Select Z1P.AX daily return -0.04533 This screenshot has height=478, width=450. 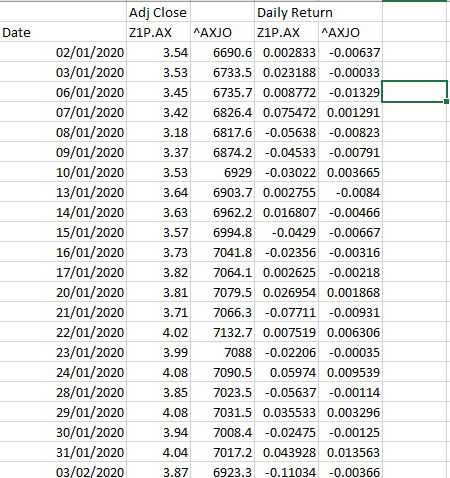[x=286, y=152]
